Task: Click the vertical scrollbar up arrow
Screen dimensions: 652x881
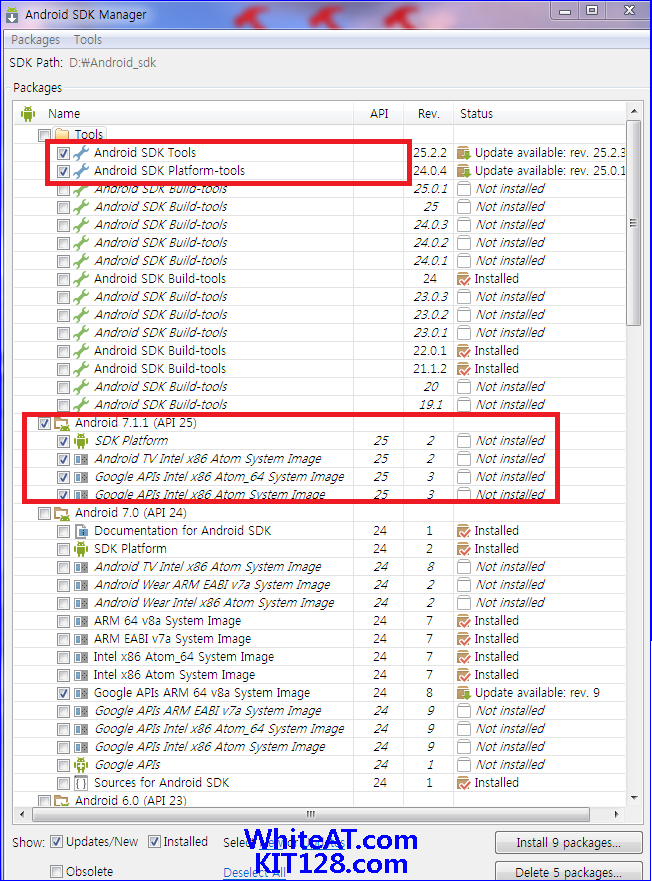Action: coord(634,111)
